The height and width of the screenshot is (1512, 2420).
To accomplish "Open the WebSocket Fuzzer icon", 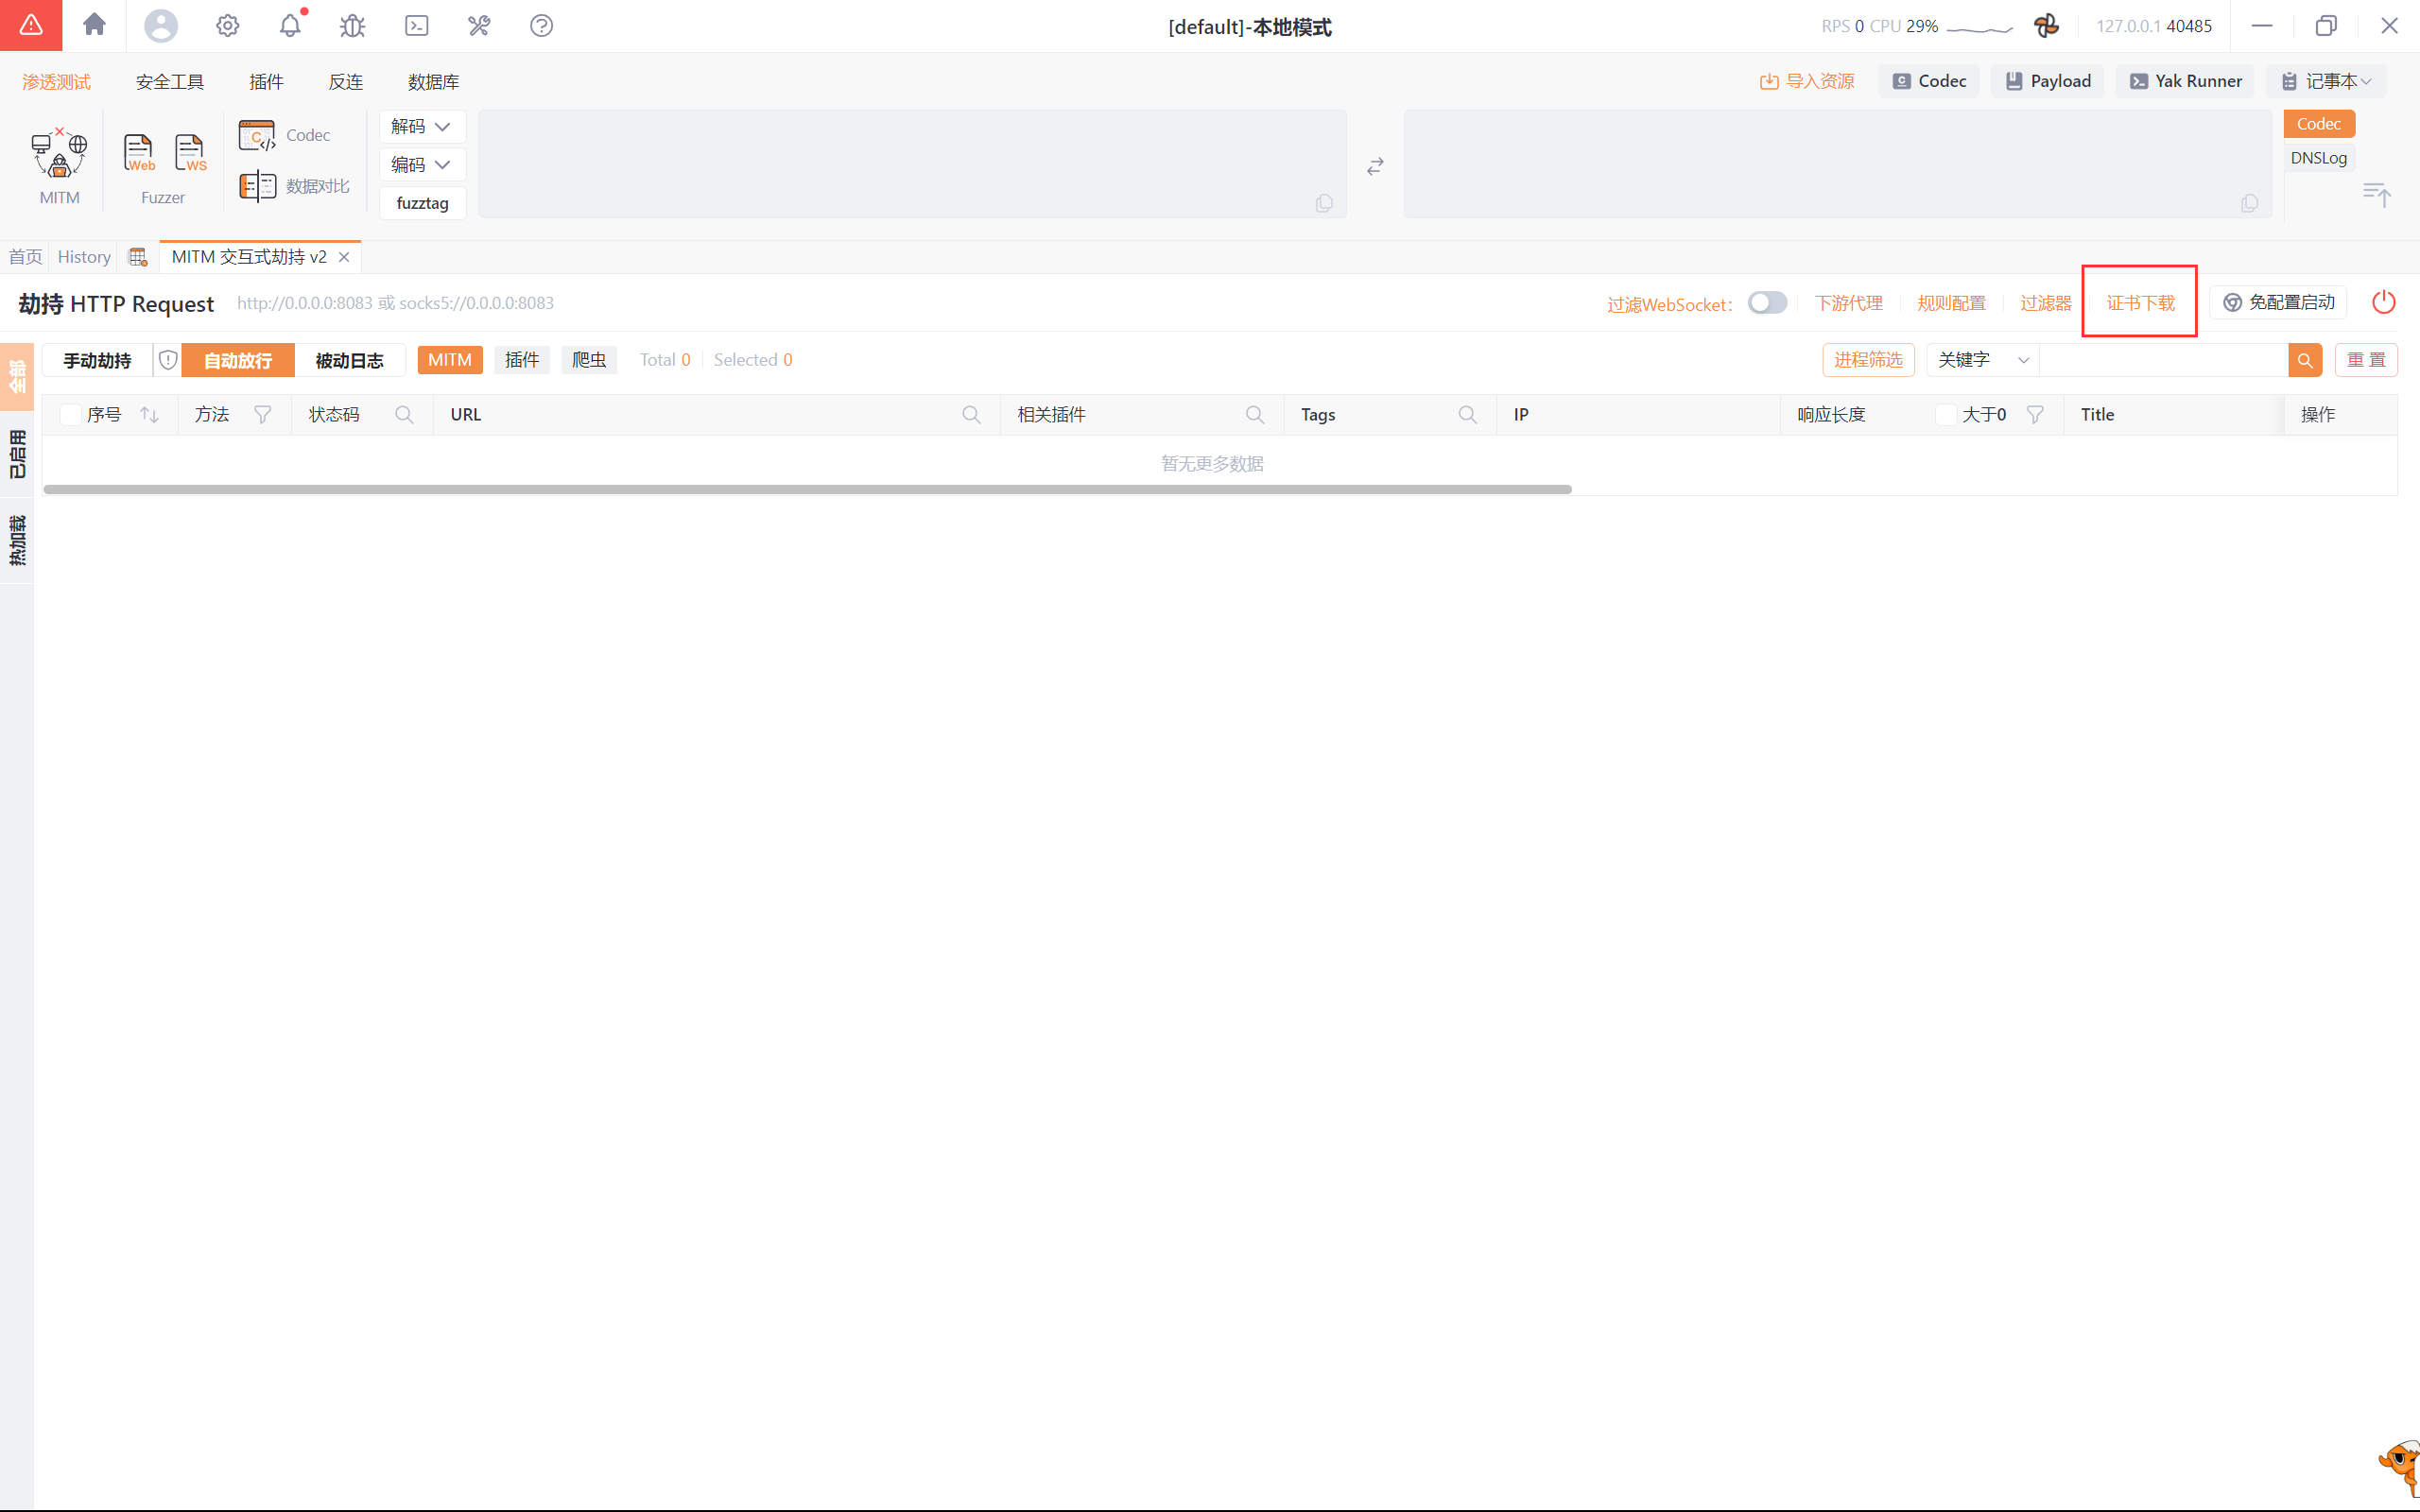I will pos(190,153).
